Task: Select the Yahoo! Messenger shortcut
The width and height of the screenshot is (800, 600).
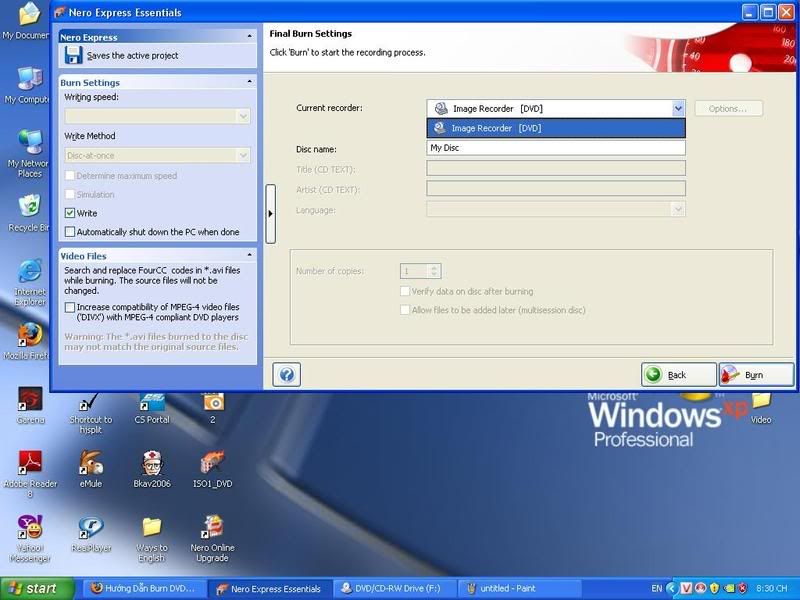Action: [x=30, y=539]
